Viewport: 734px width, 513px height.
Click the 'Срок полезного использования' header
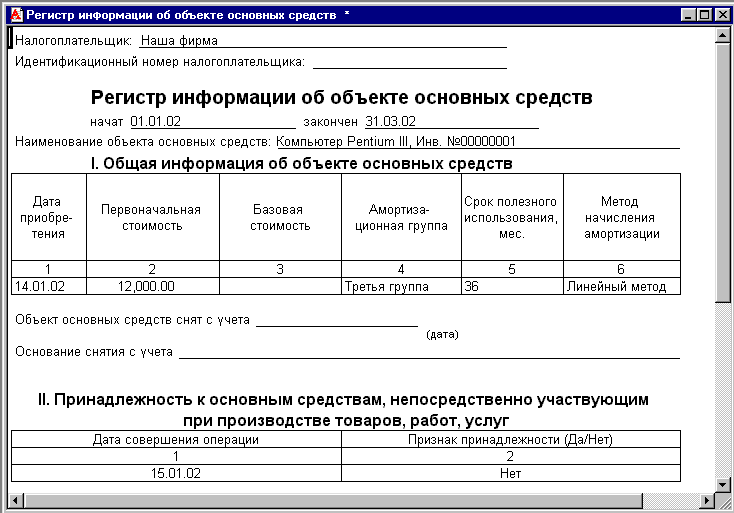coord(512,217)
